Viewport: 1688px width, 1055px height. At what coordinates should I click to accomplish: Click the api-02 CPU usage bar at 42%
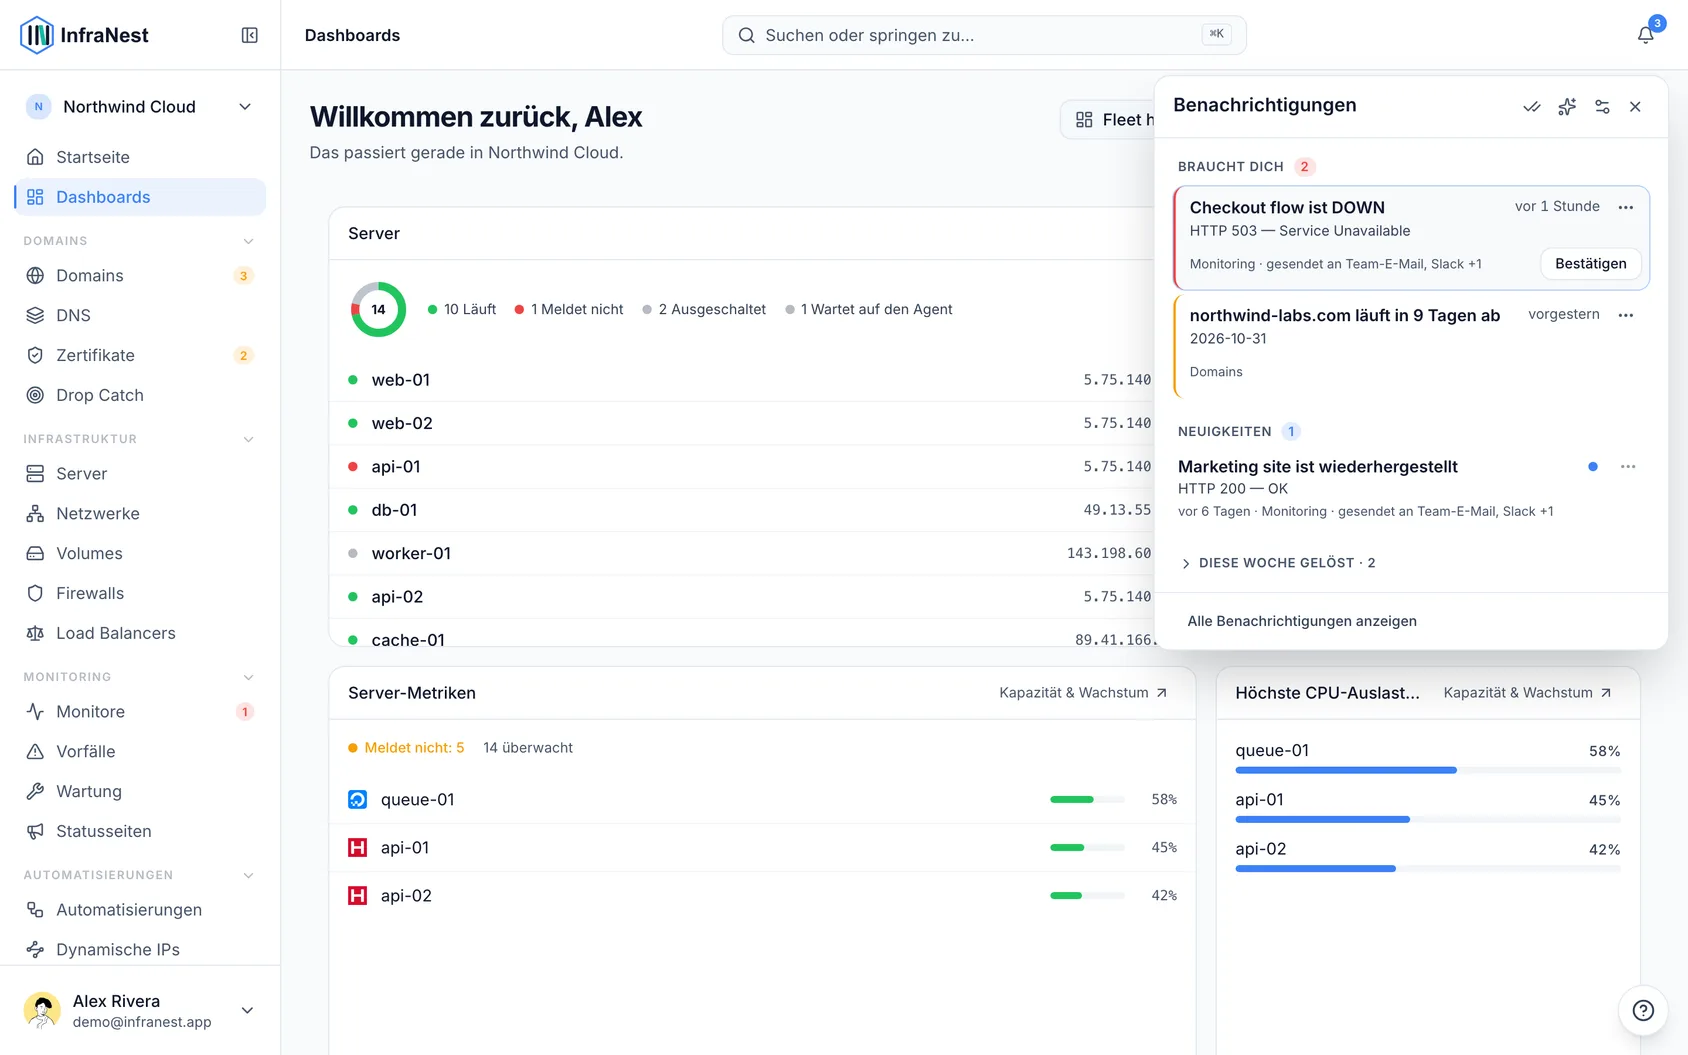click(x=1428, y=869)
